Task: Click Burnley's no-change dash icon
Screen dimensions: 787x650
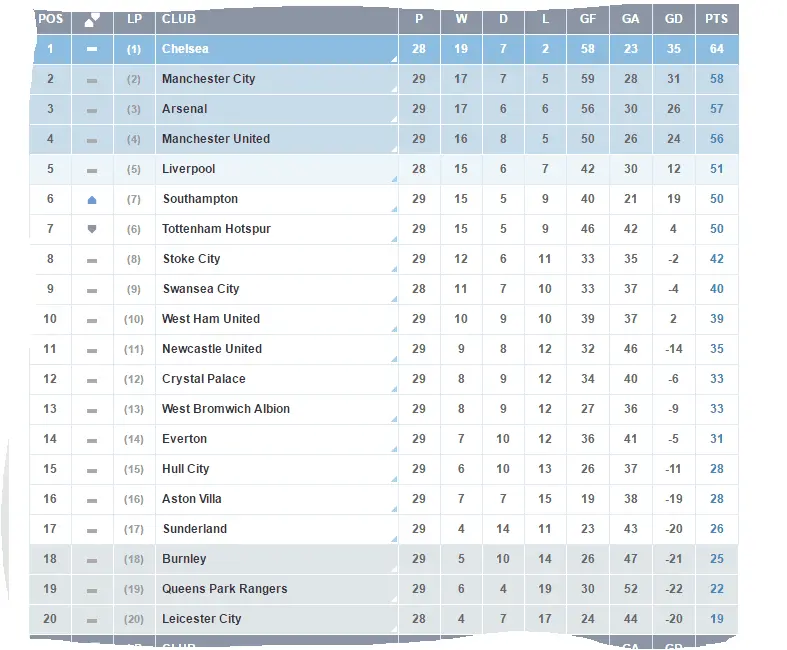Action: [x=92, y=560]
